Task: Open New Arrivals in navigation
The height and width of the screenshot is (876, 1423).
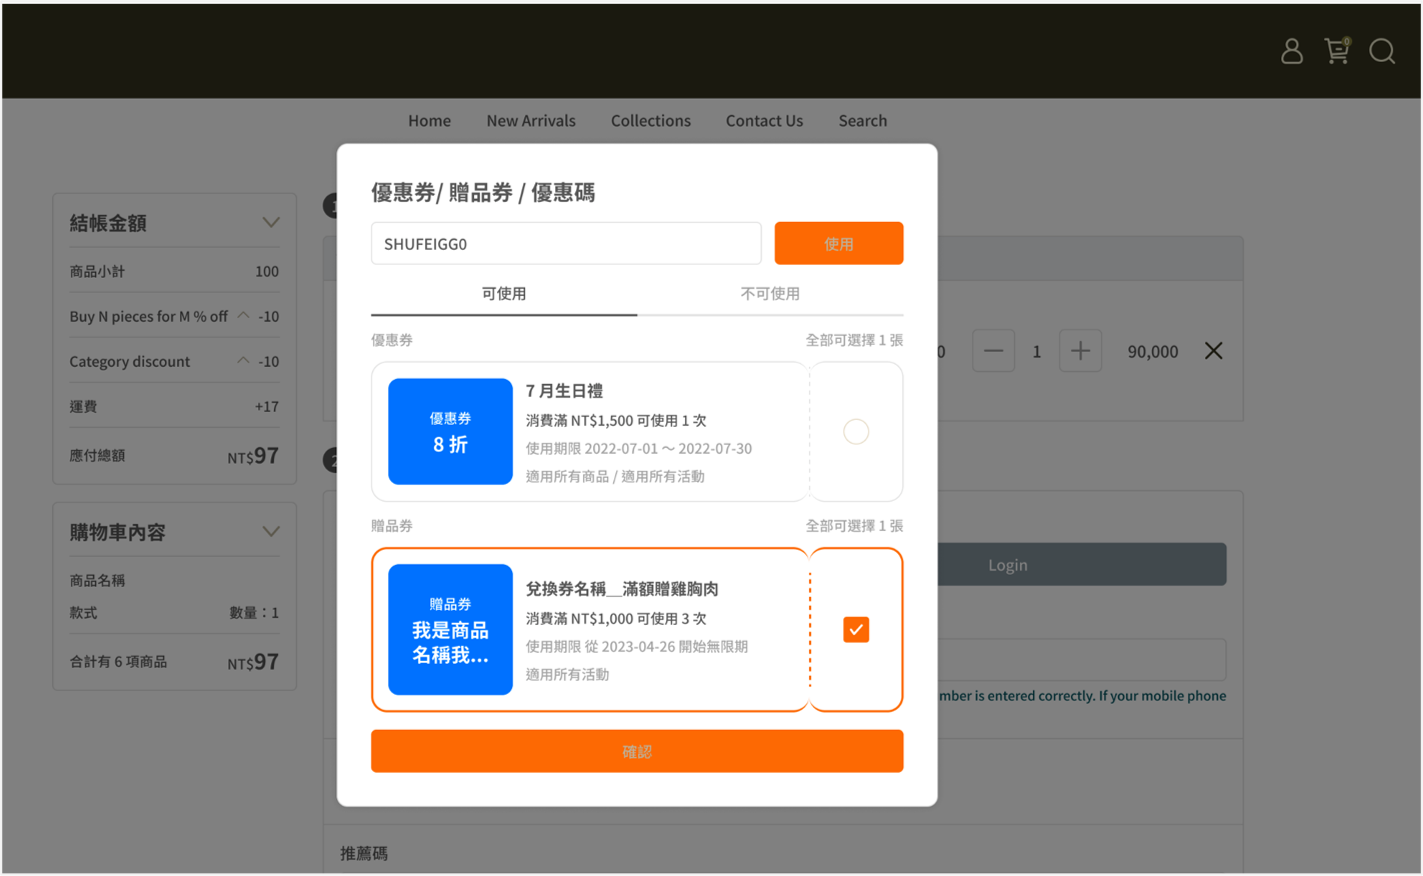Action: point(531,121)
